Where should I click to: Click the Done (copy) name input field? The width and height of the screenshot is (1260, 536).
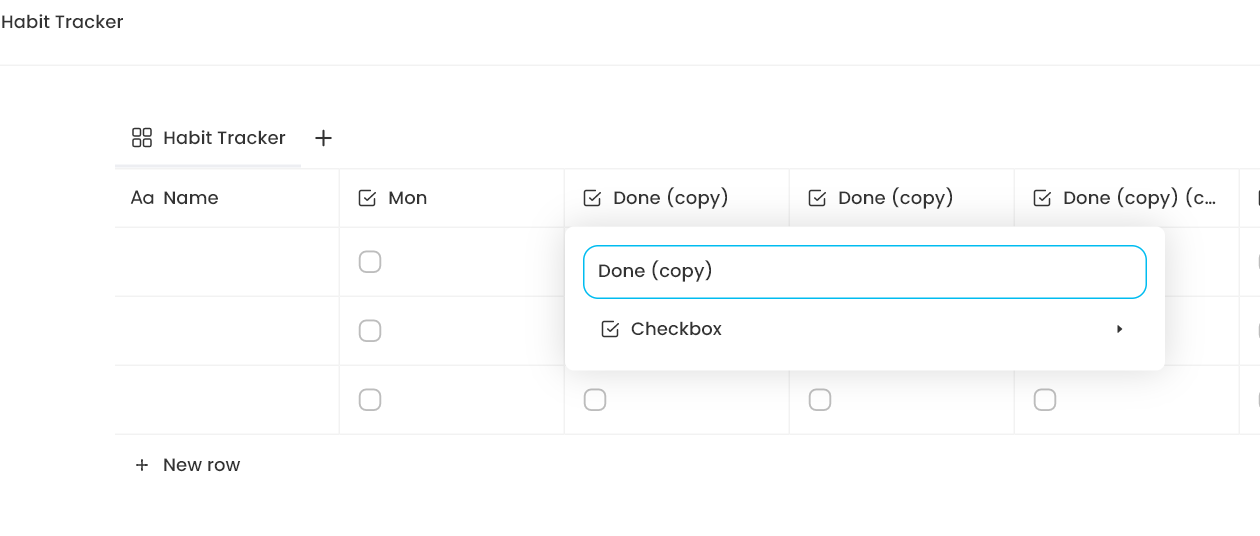tap(864, 272)
